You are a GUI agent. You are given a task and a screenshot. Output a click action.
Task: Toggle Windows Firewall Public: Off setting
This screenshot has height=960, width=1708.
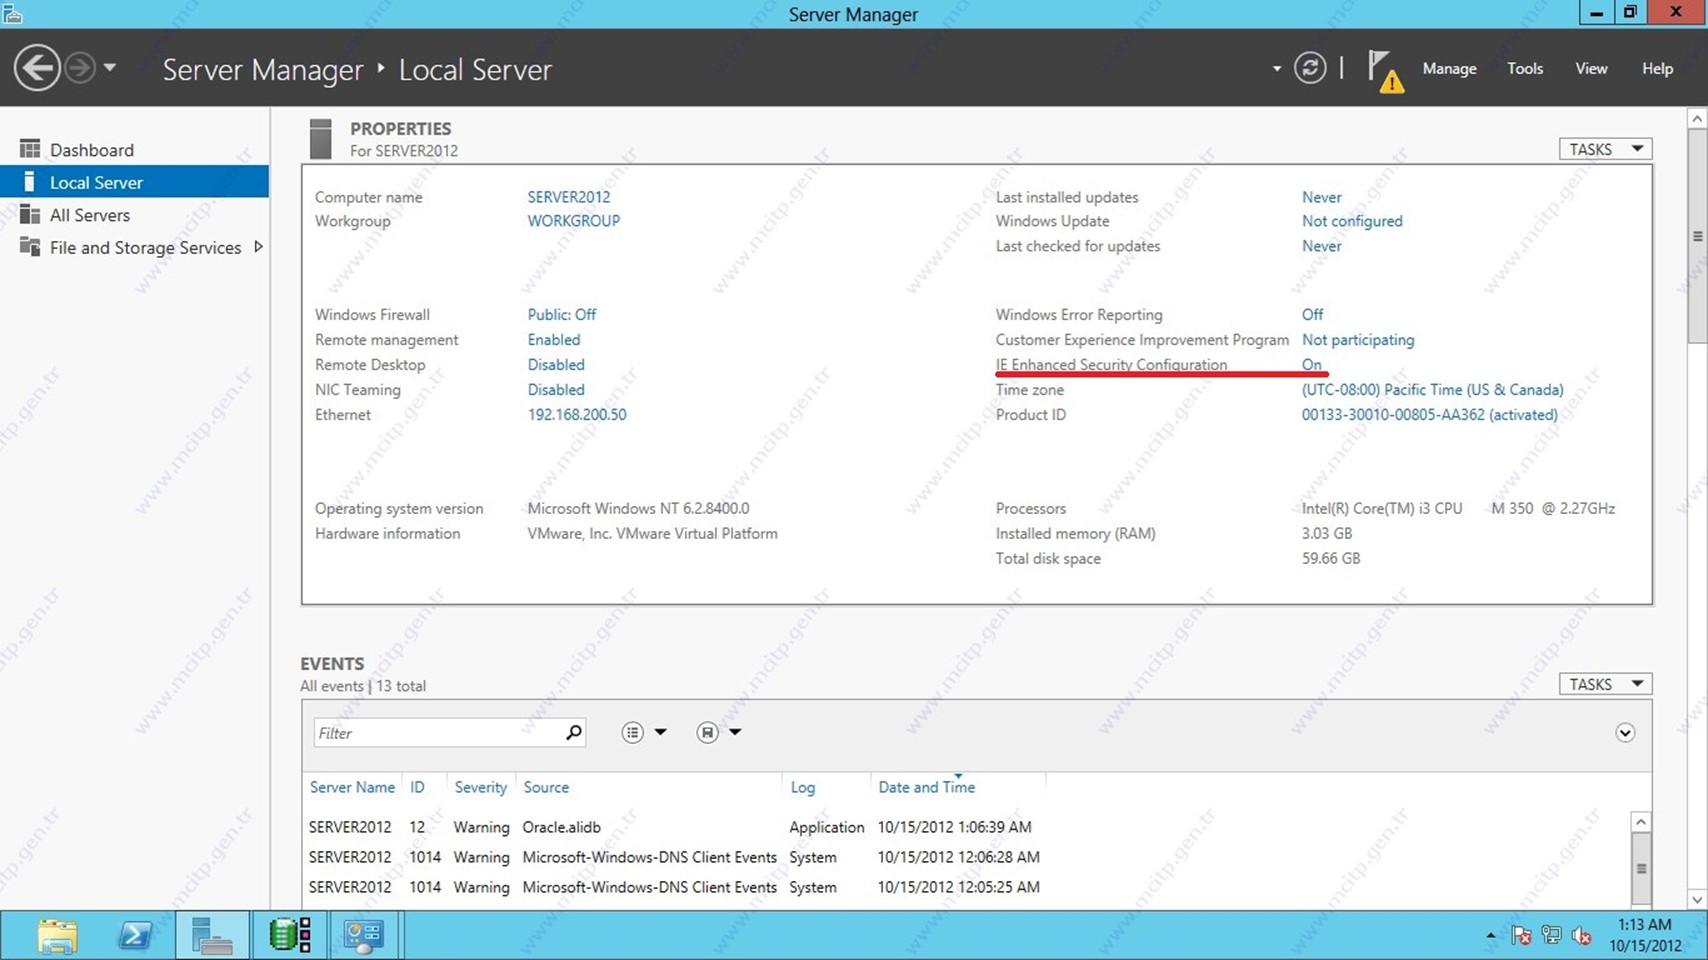pos(561,315)
